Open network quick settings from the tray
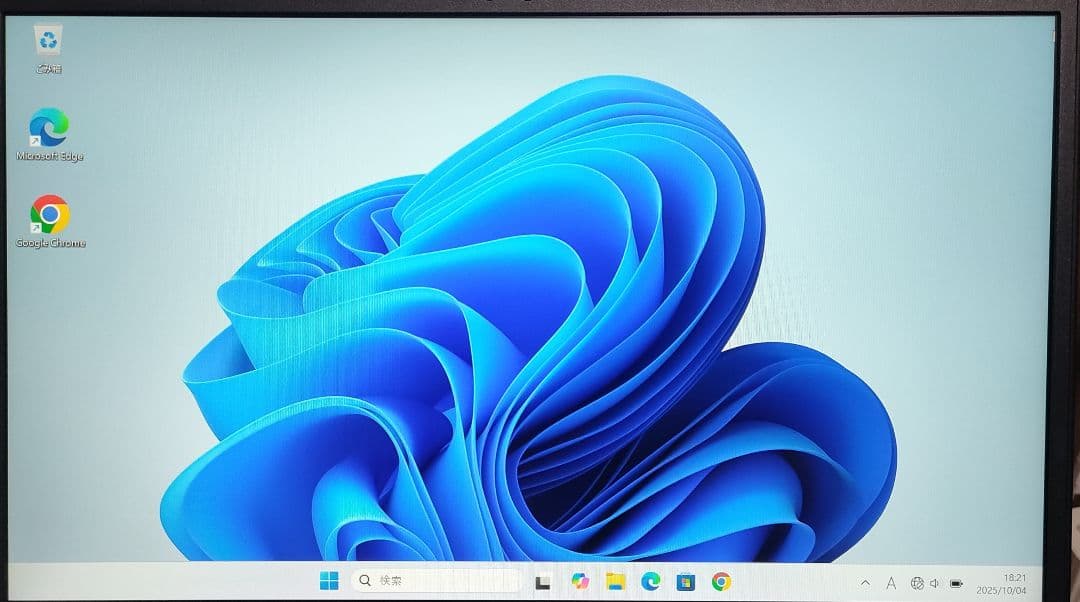This screenshot has width=1080, height=602. coord(917,583)
